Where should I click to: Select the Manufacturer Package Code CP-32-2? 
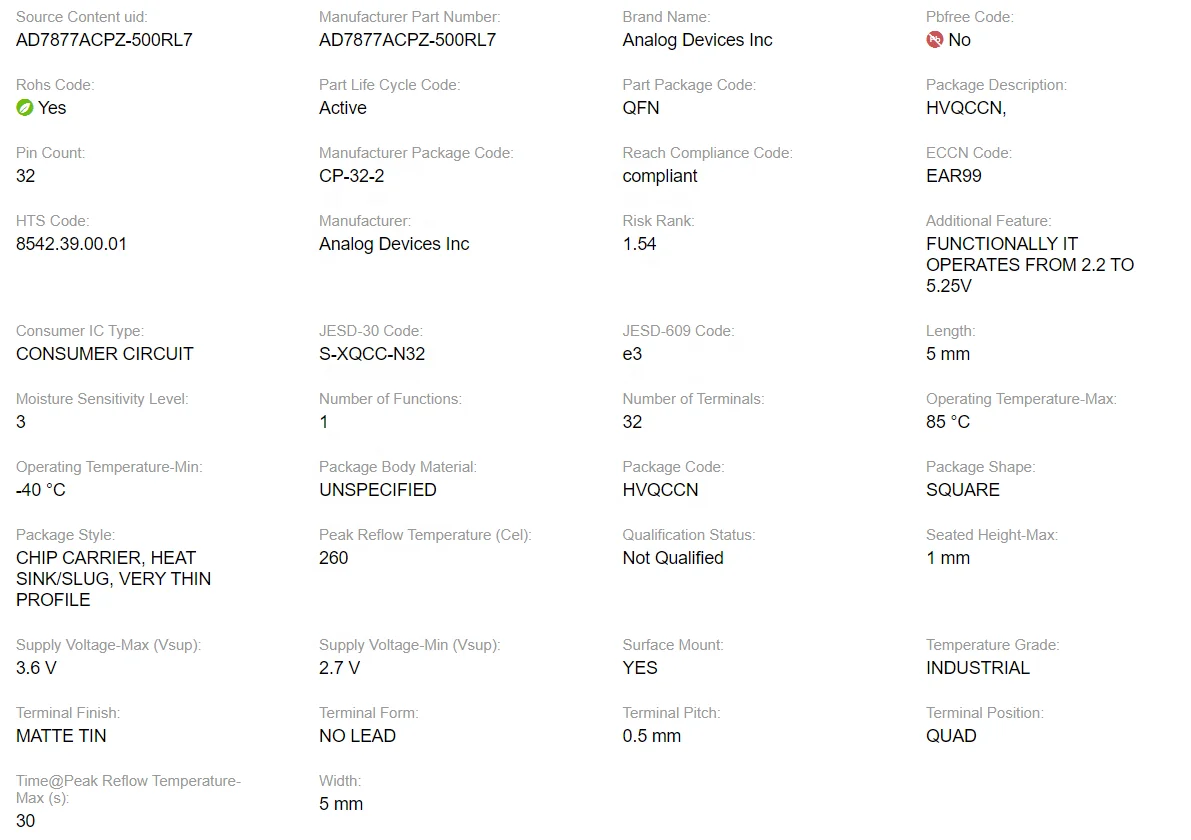click(351, 176)
